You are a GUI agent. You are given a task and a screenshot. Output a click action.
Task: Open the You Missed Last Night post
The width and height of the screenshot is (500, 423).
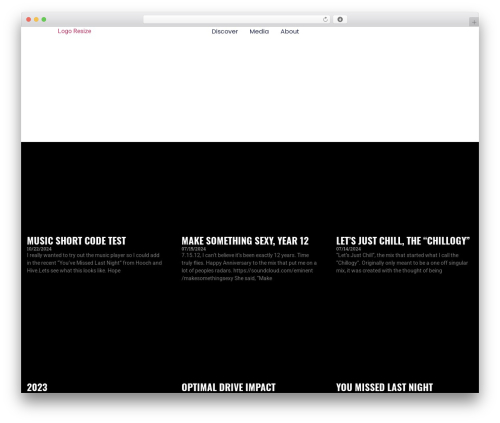click(384, 387)
